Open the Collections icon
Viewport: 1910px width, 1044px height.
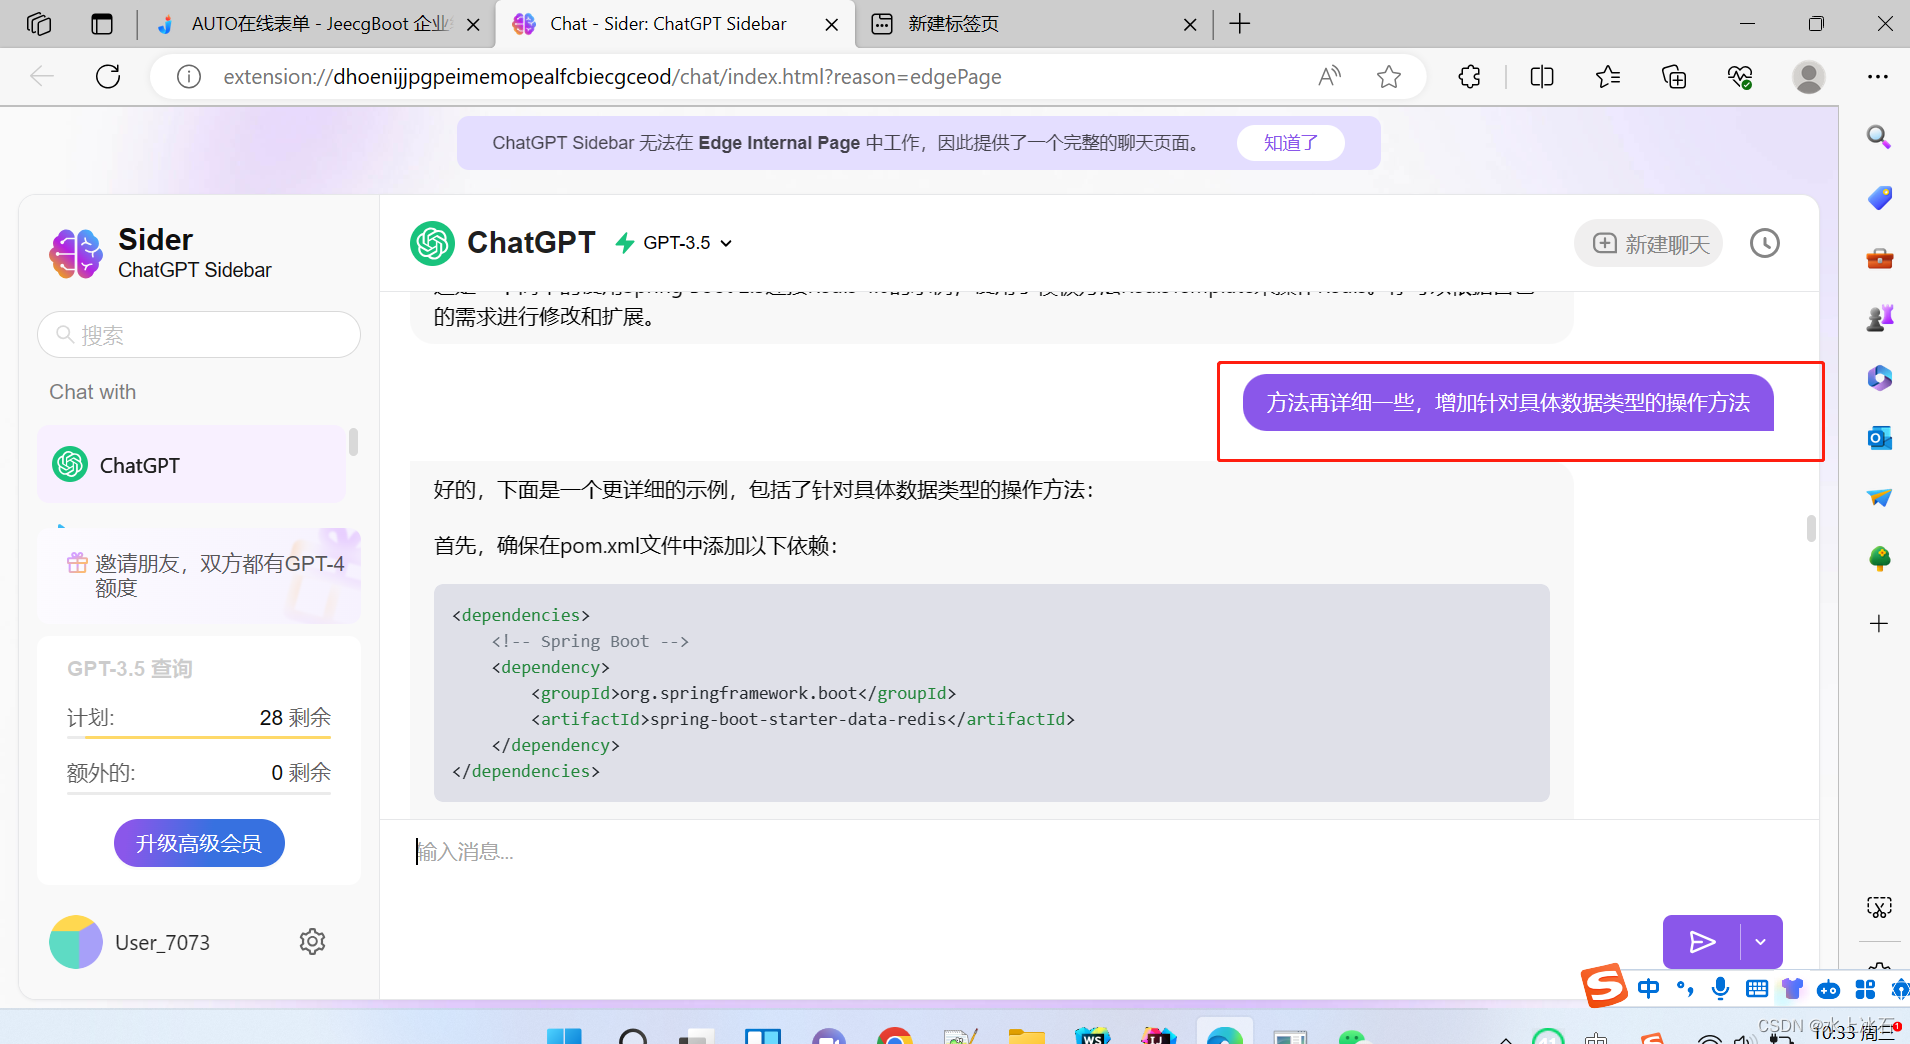(1674, 77)
